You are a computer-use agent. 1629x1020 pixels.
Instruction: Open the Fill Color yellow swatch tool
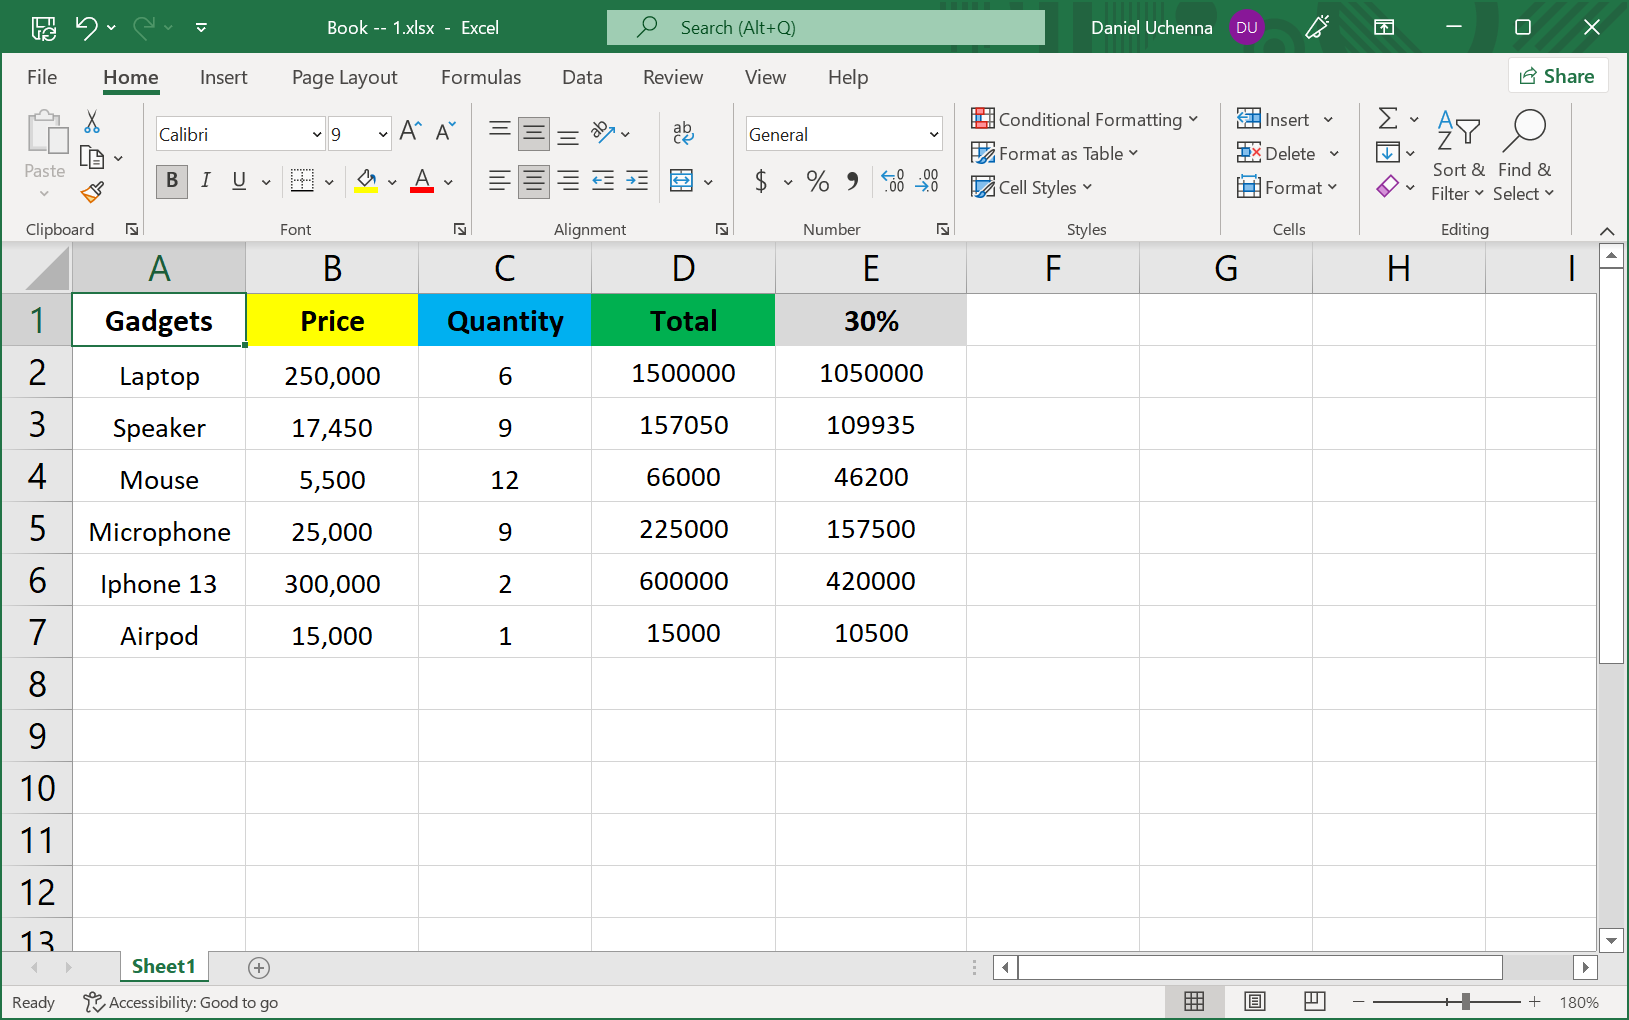point(364,181)
